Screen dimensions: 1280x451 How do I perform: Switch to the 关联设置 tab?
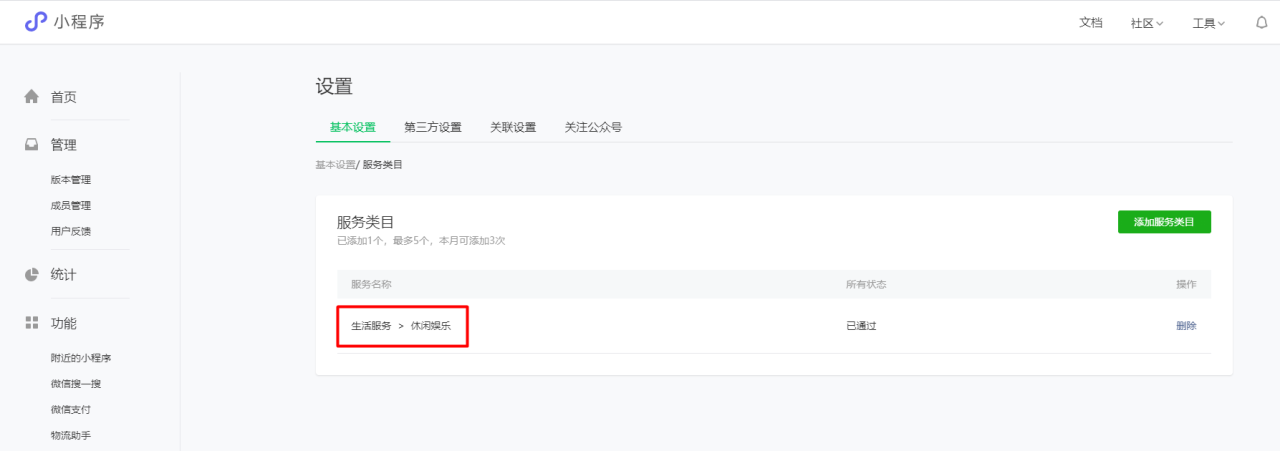point(513,127)
